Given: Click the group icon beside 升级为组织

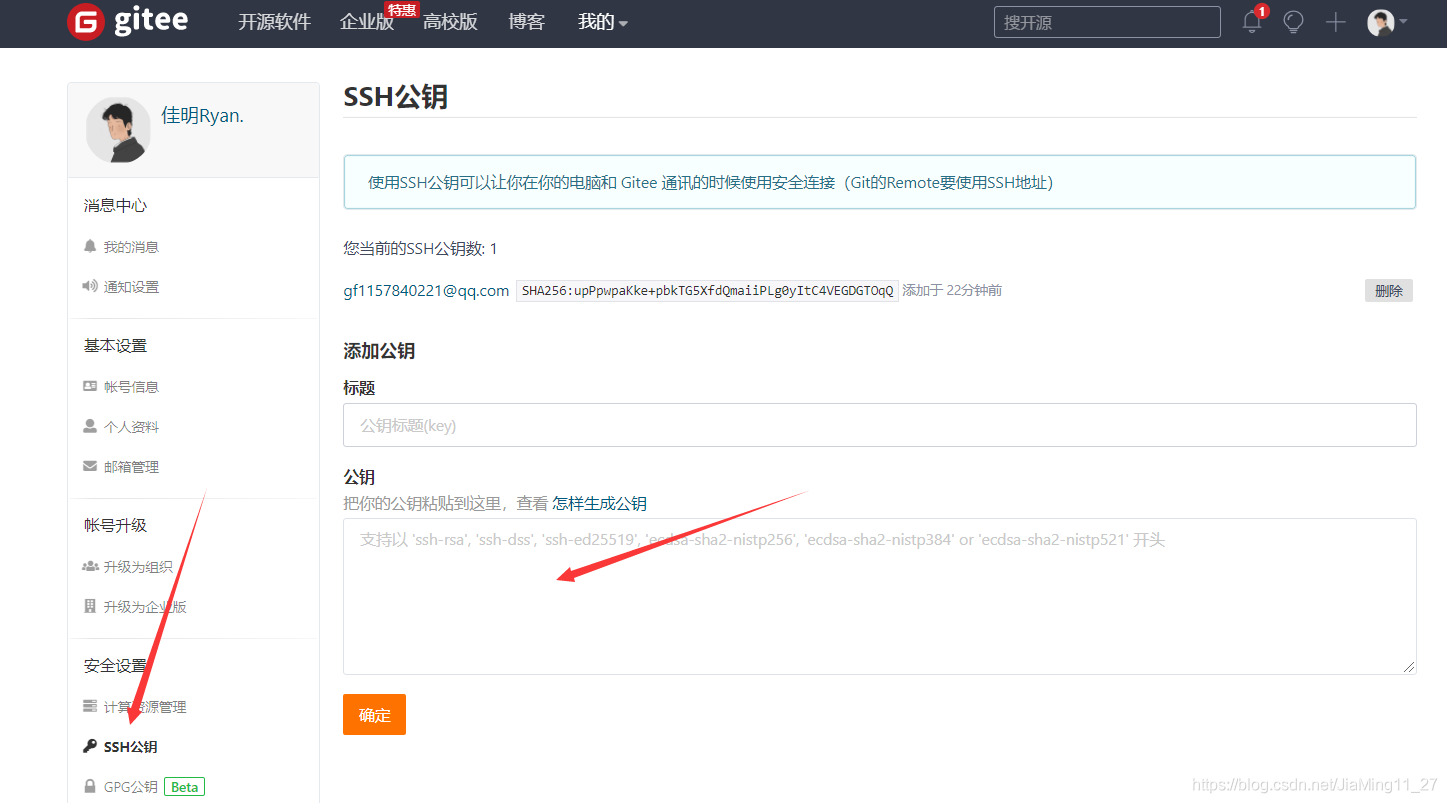Looking at the screenshot, I should (x=90, y=566).
